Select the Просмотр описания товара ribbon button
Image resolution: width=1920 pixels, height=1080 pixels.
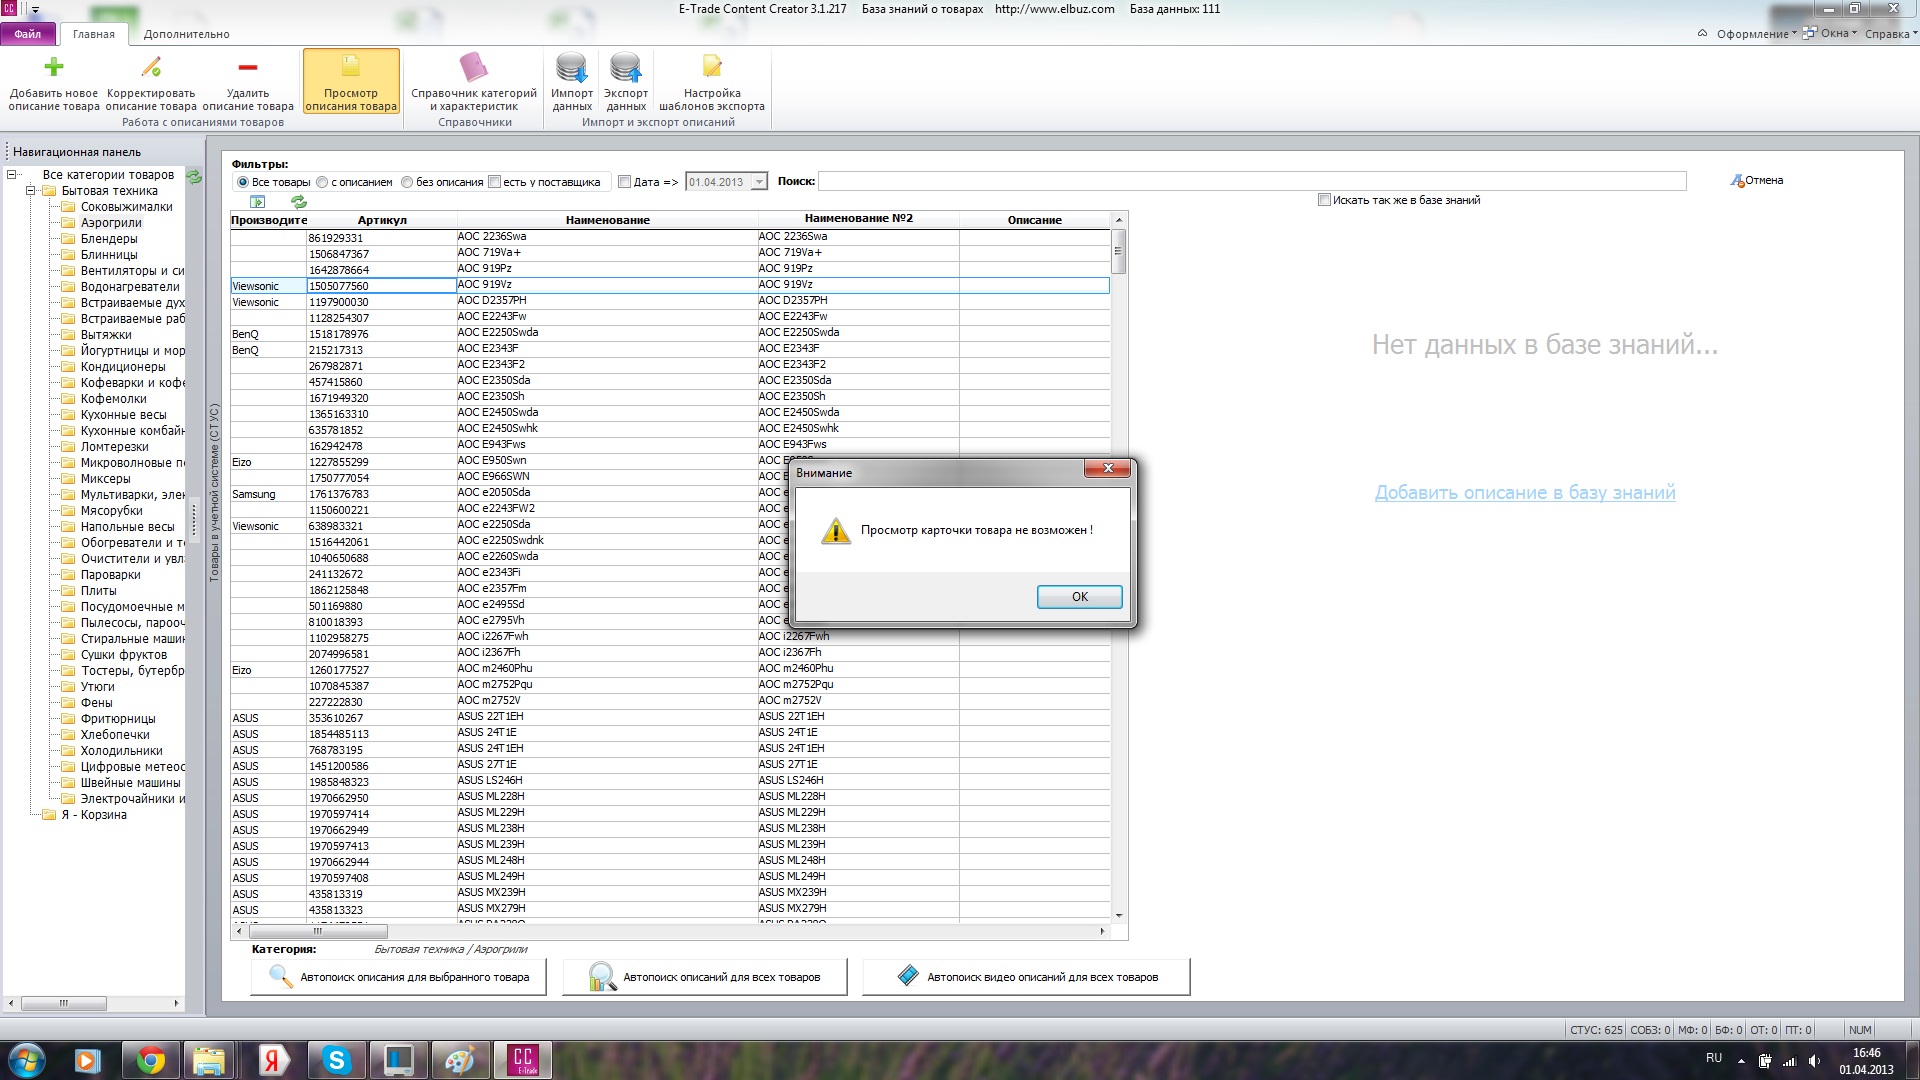[351, 81]
